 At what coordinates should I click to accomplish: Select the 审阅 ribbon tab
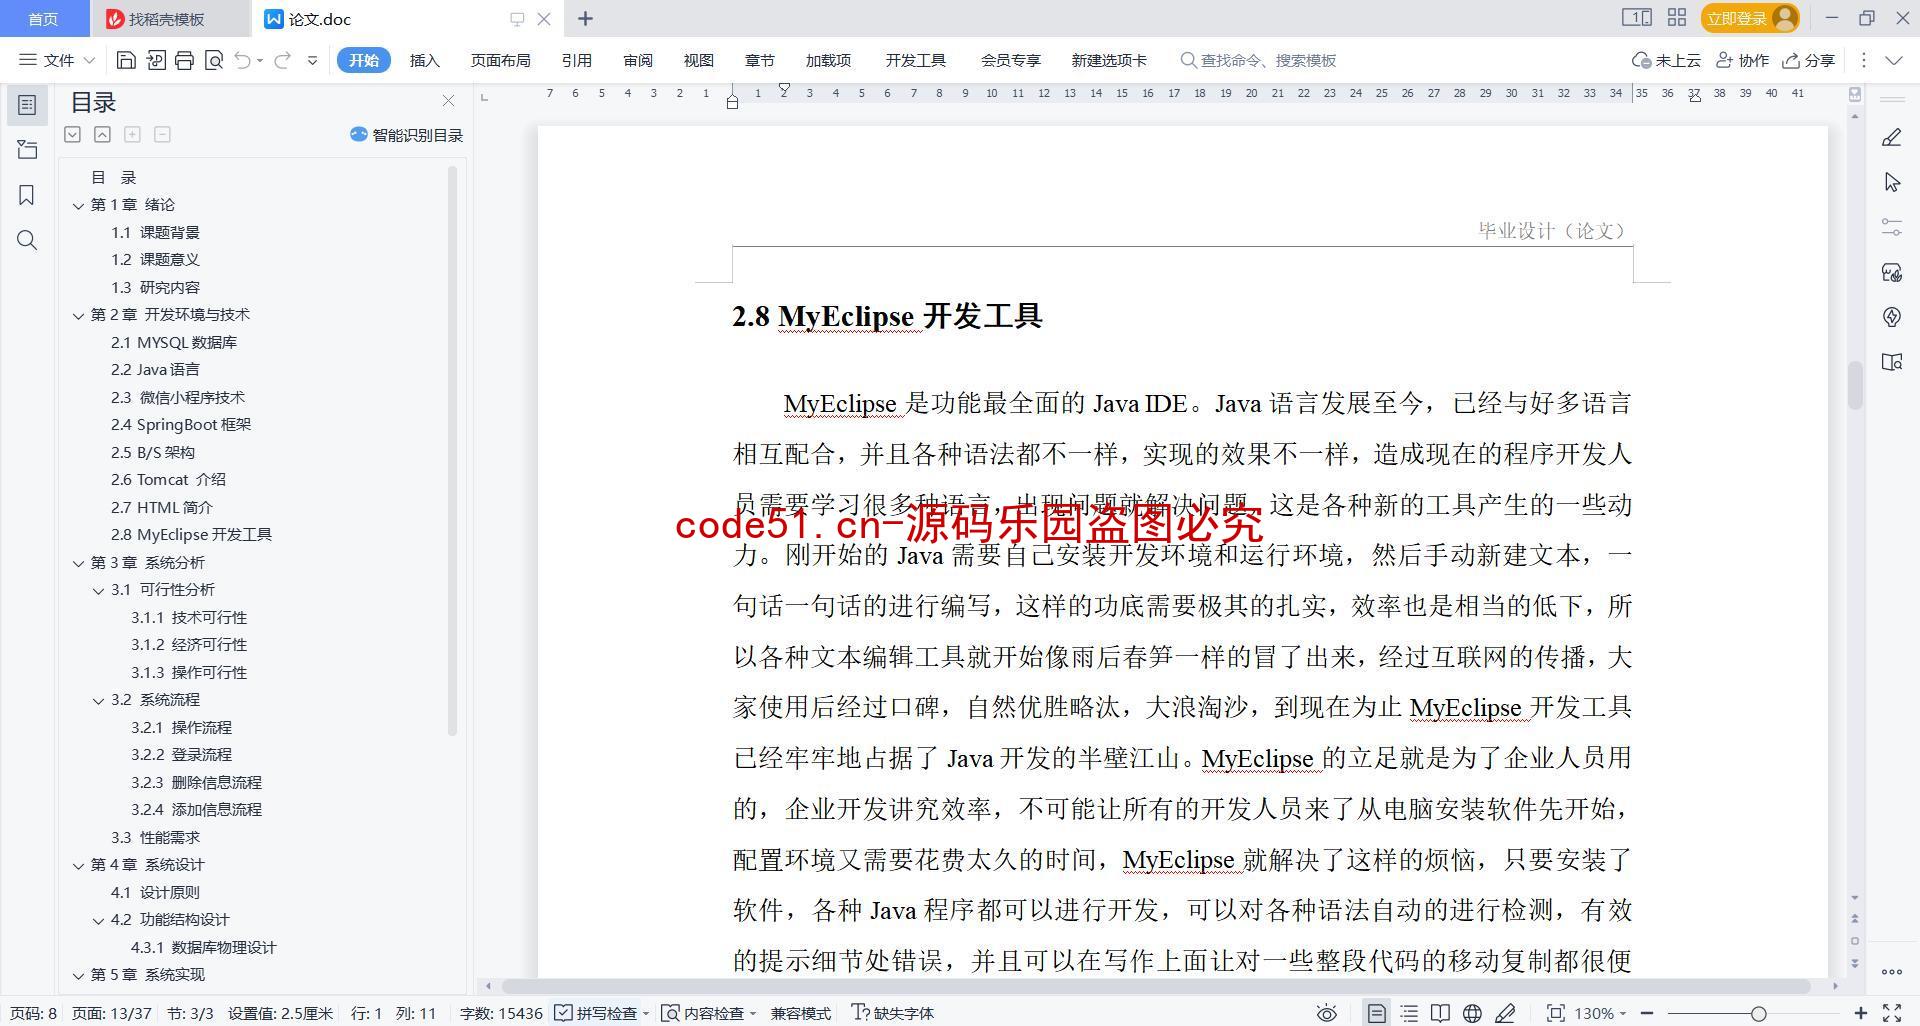coord(637,60)
